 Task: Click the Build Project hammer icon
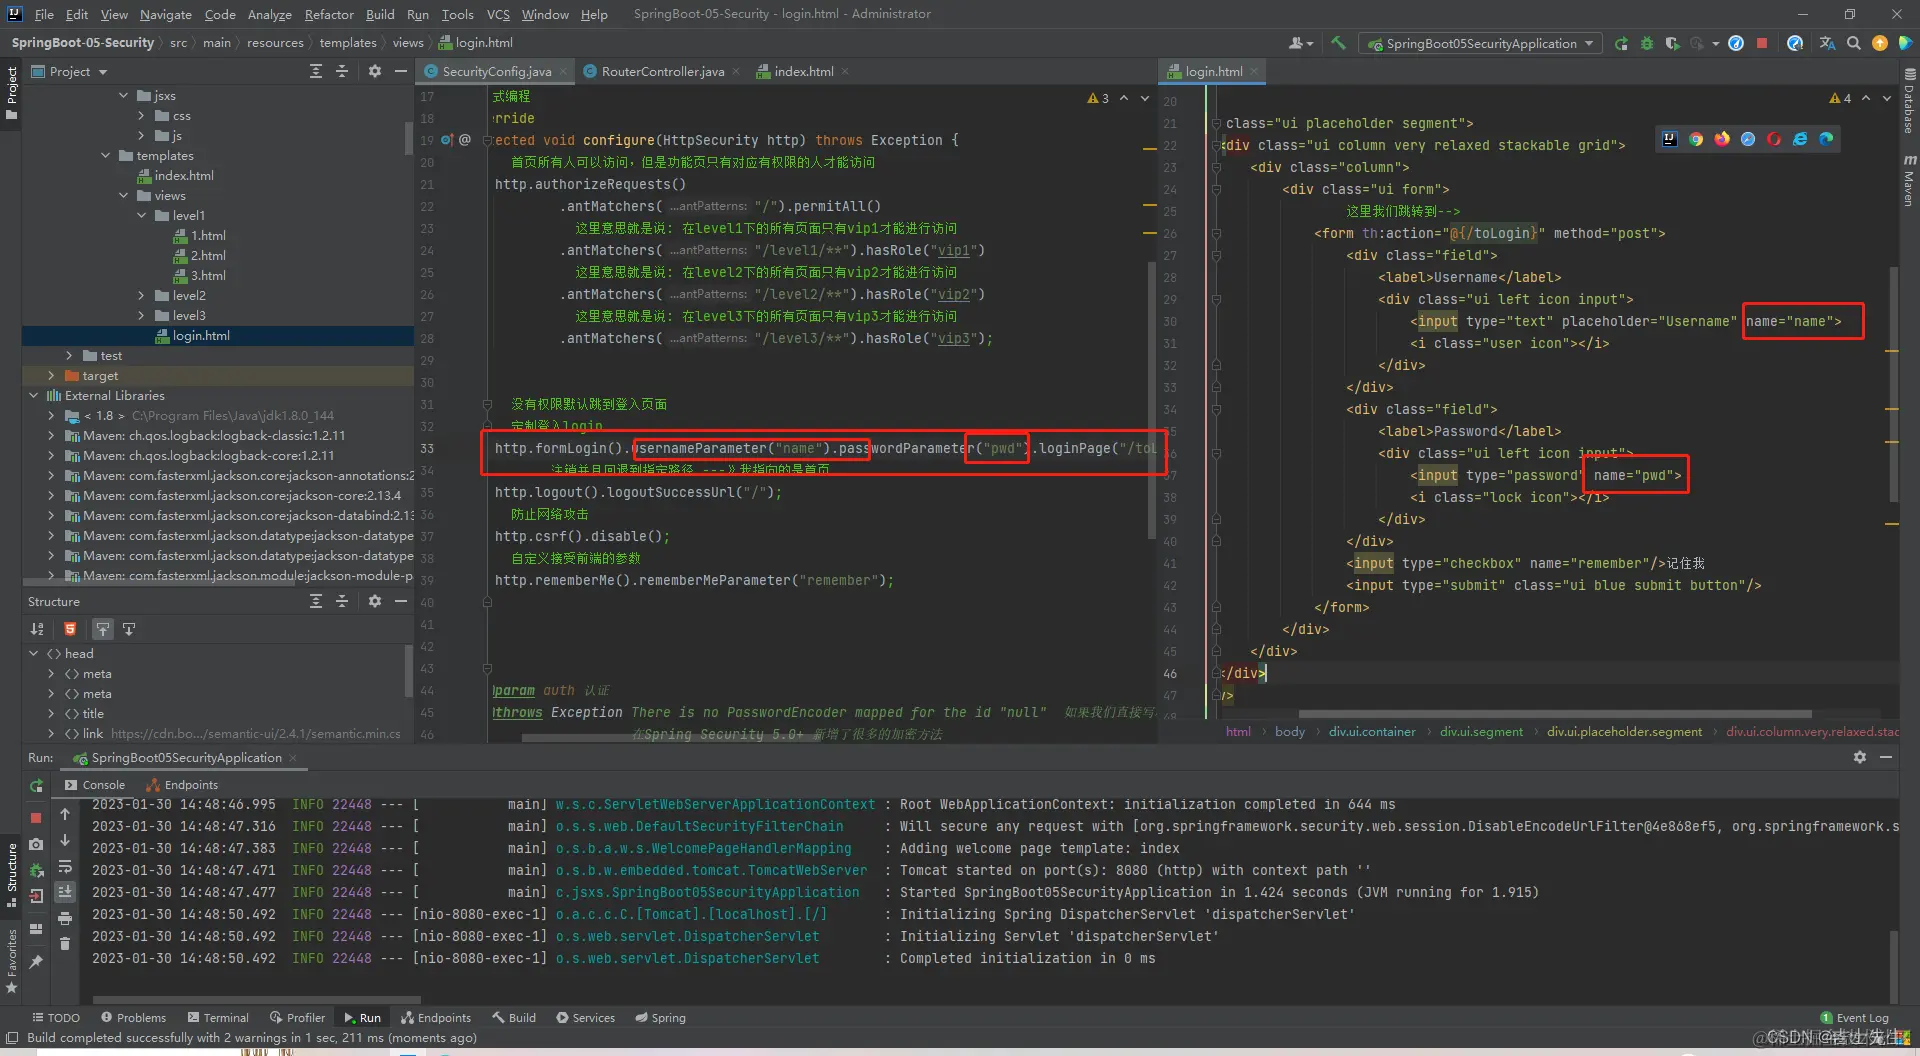(x=1338, y=43)
